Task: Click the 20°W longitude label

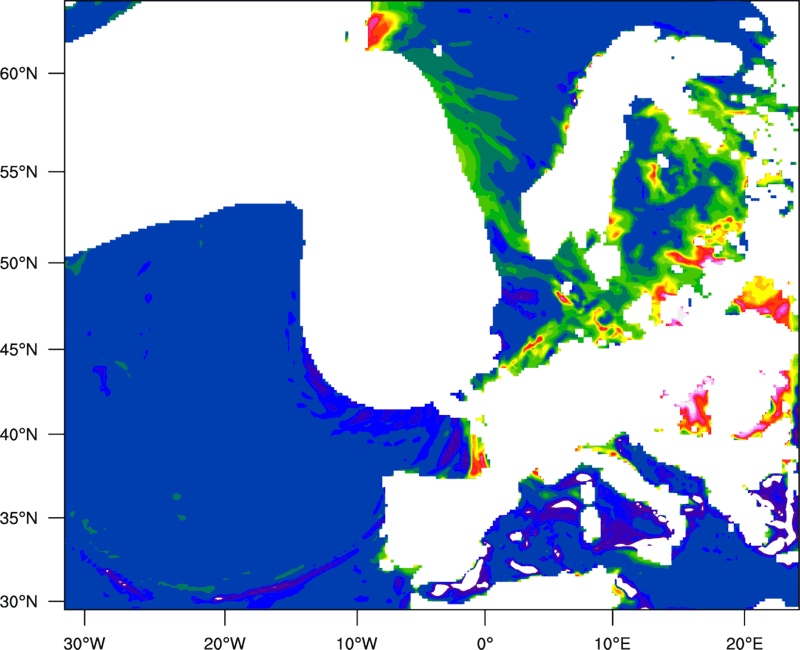Action: click(x=224, y=643)
